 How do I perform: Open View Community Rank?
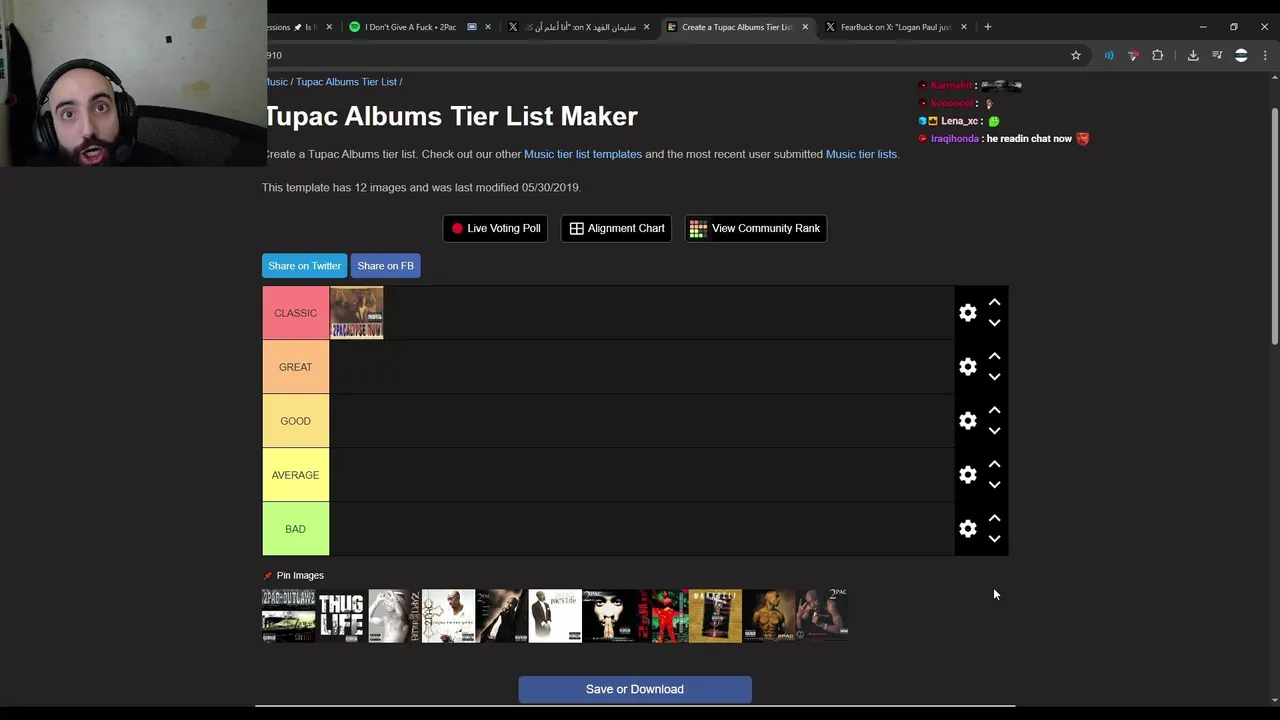(755, 228)
